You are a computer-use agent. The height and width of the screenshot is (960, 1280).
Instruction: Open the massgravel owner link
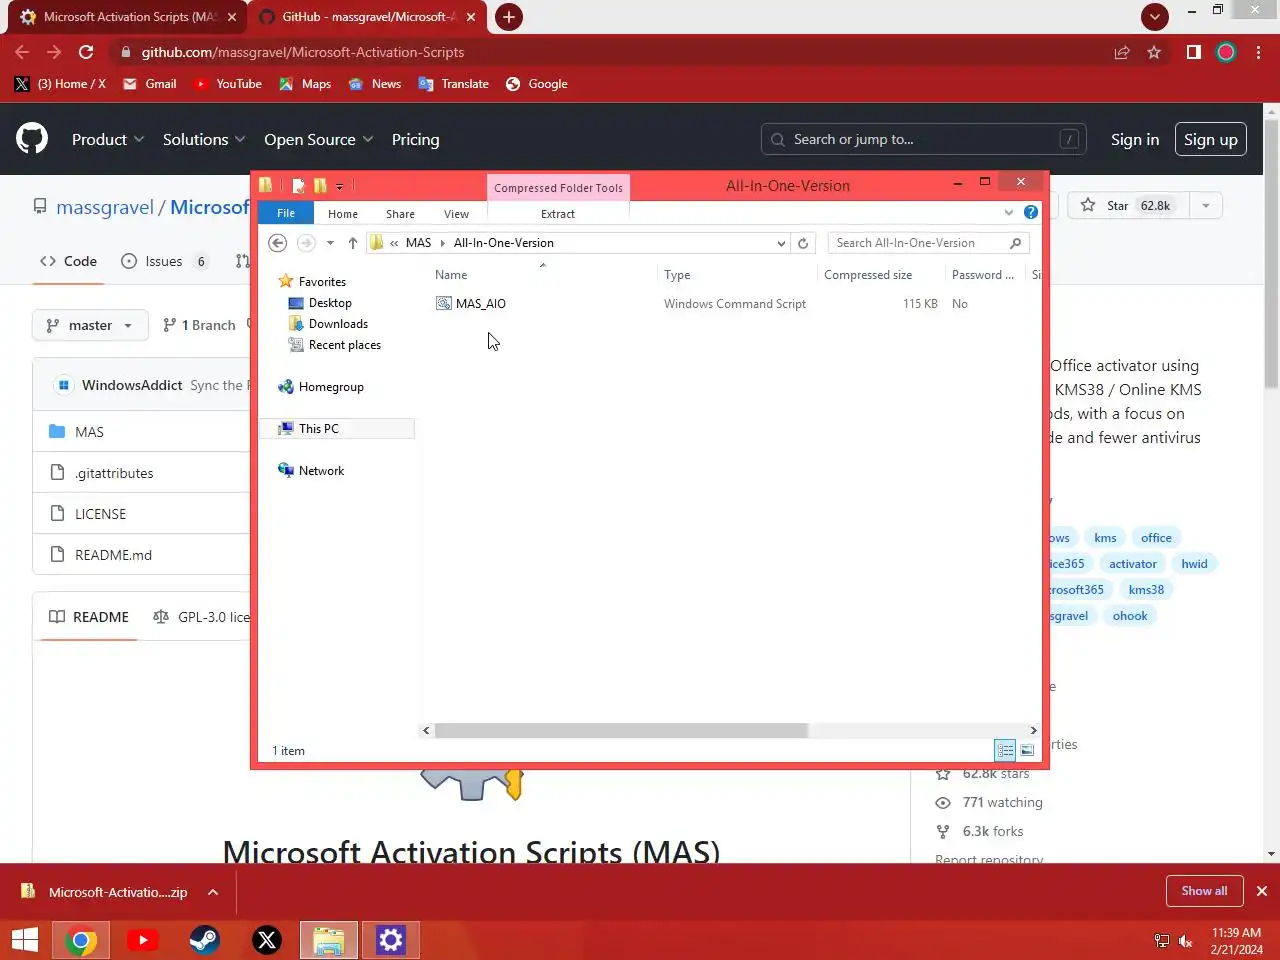click(x=105, y=207)
